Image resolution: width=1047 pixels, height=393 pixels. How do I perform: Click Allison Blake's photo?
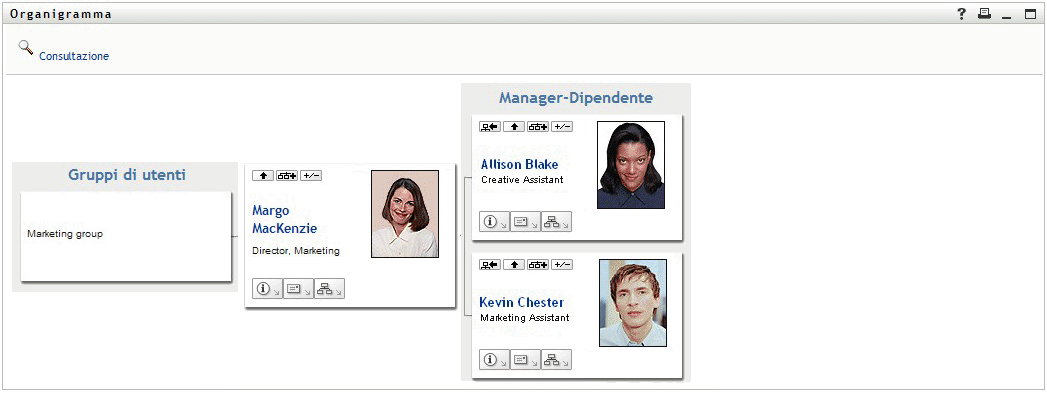(631, 165)
